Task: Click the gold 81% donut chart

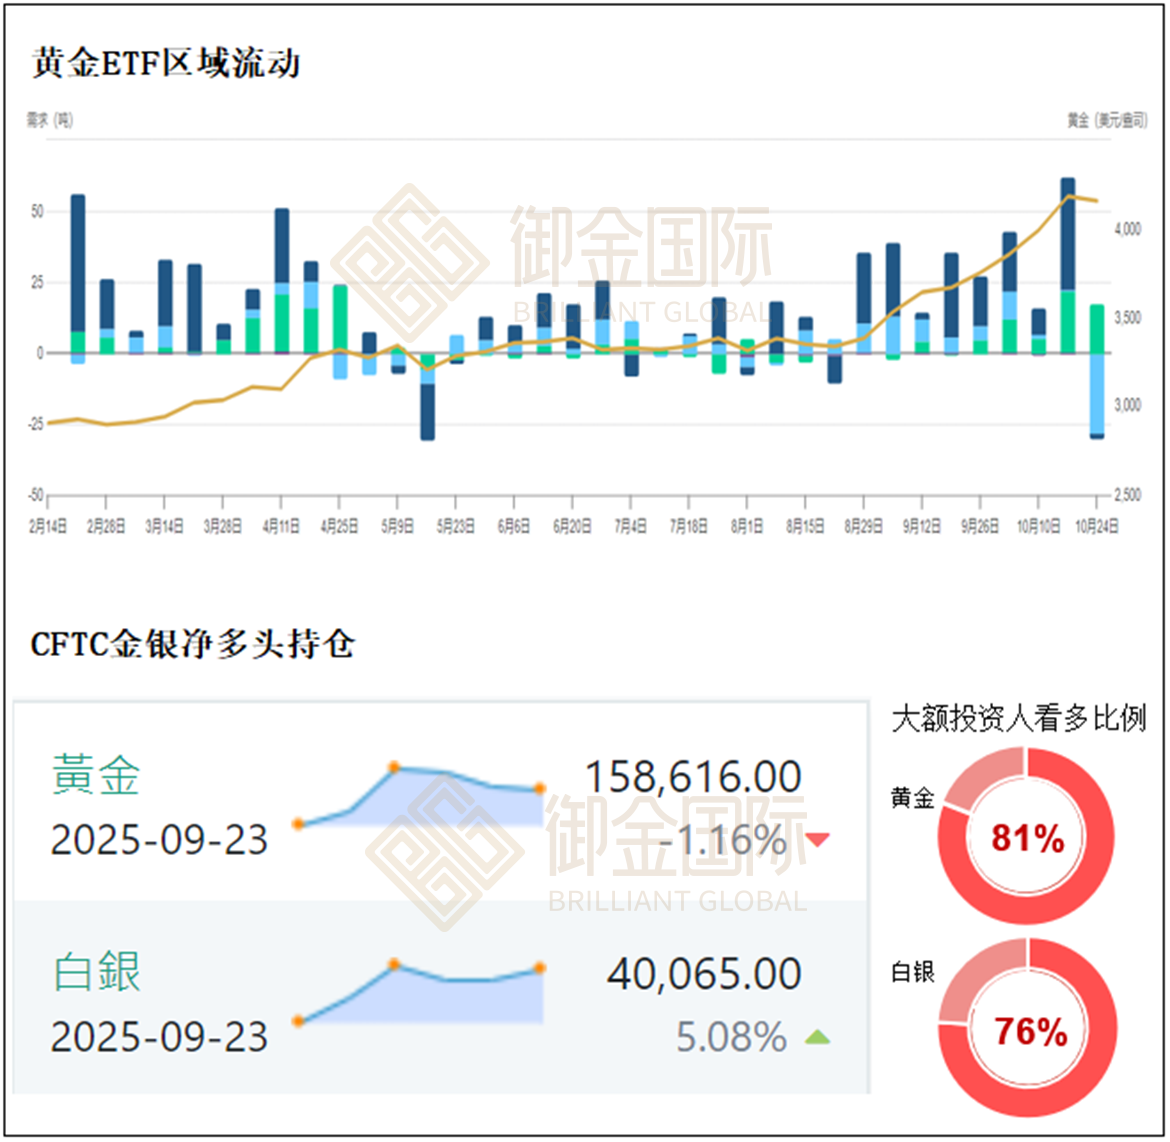Action: (x=1028, y=836)
